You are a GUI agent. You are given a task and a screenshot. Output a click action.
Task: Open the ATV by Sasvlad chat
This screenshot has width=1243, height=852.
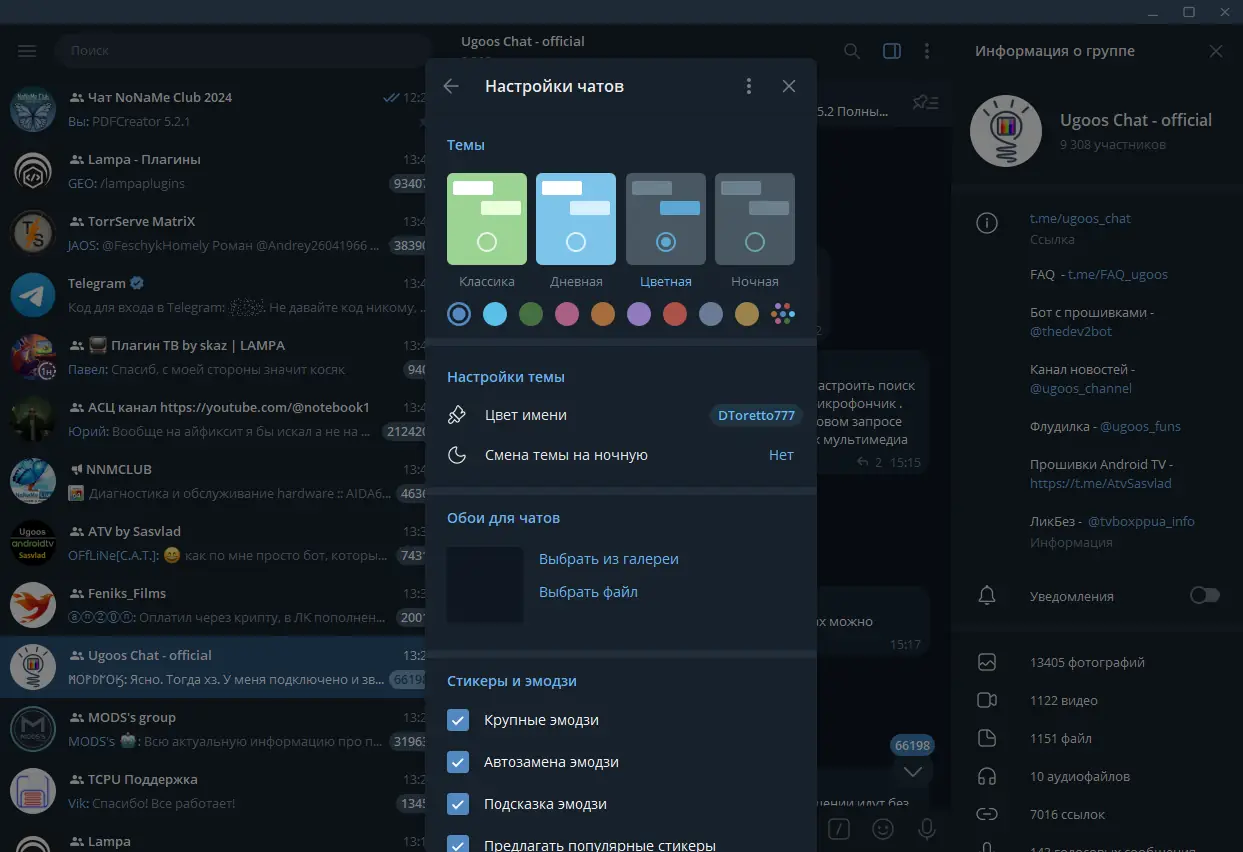tap(214, 543)
